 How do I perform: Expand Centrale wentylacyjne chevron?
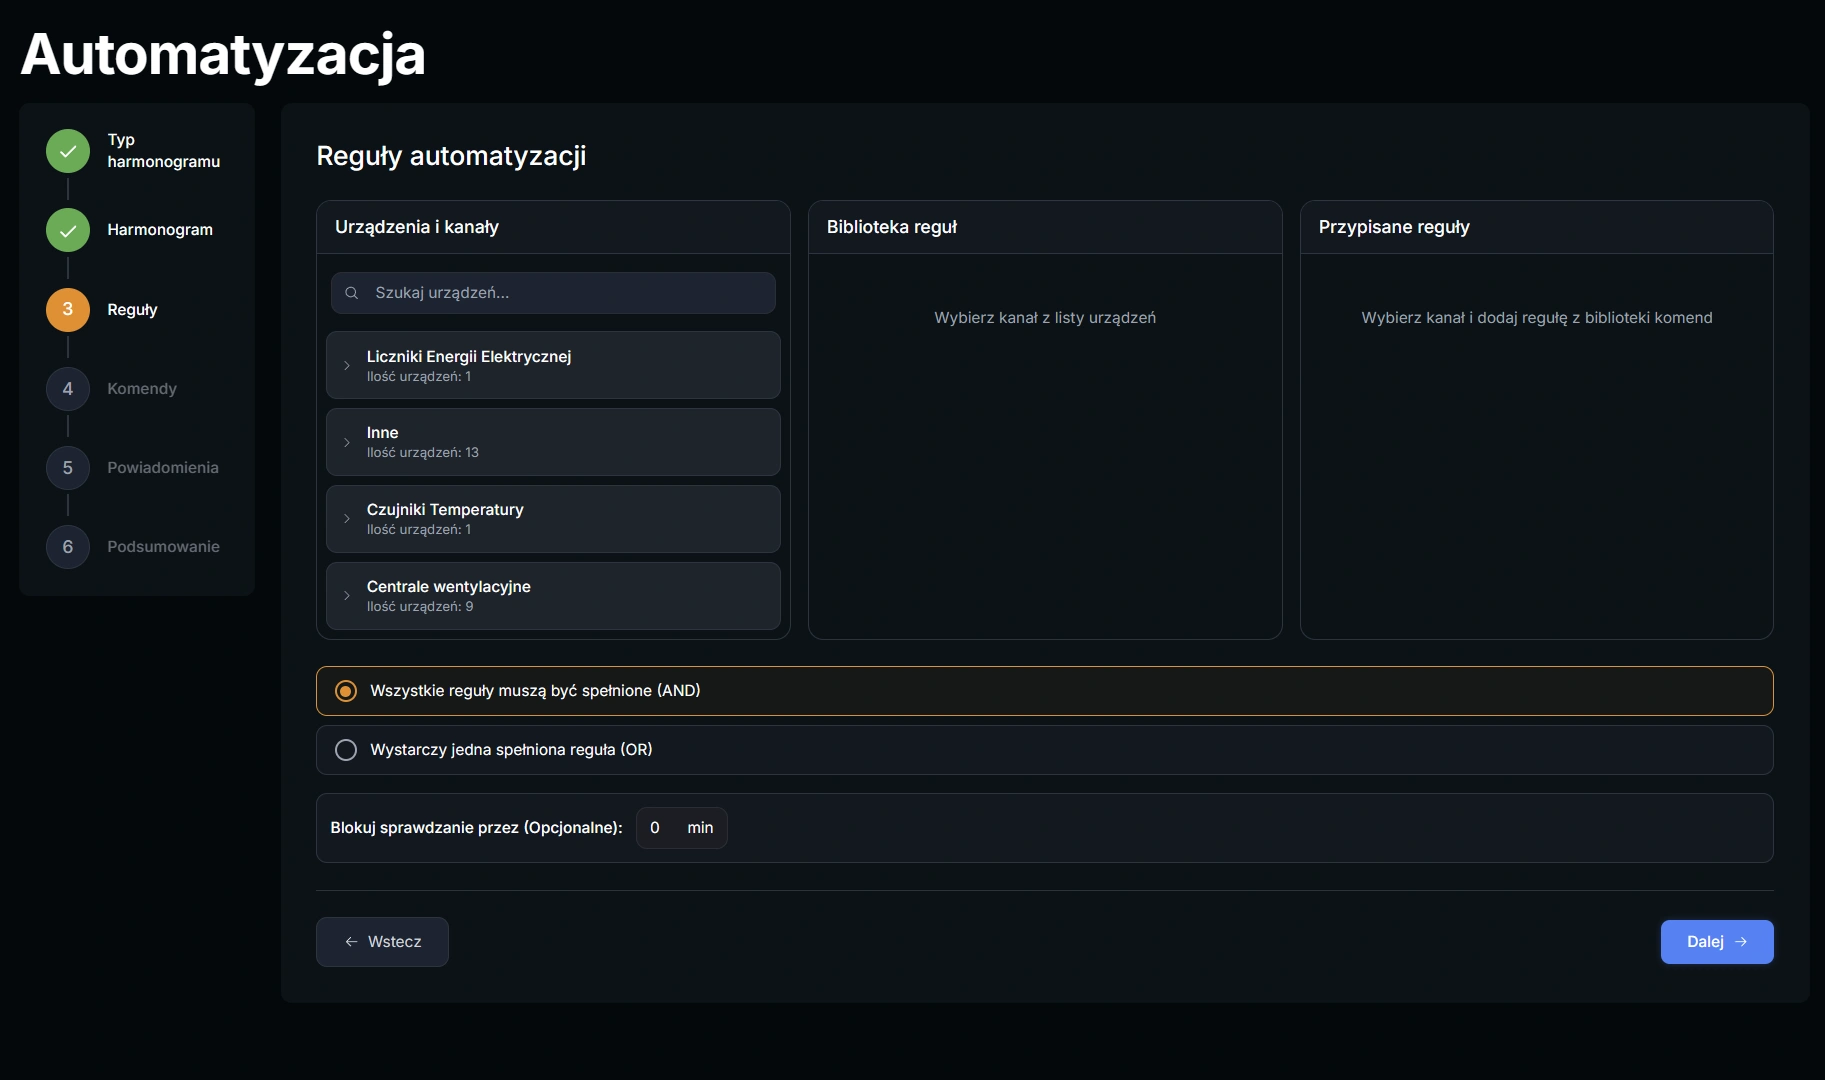point(347,596)
